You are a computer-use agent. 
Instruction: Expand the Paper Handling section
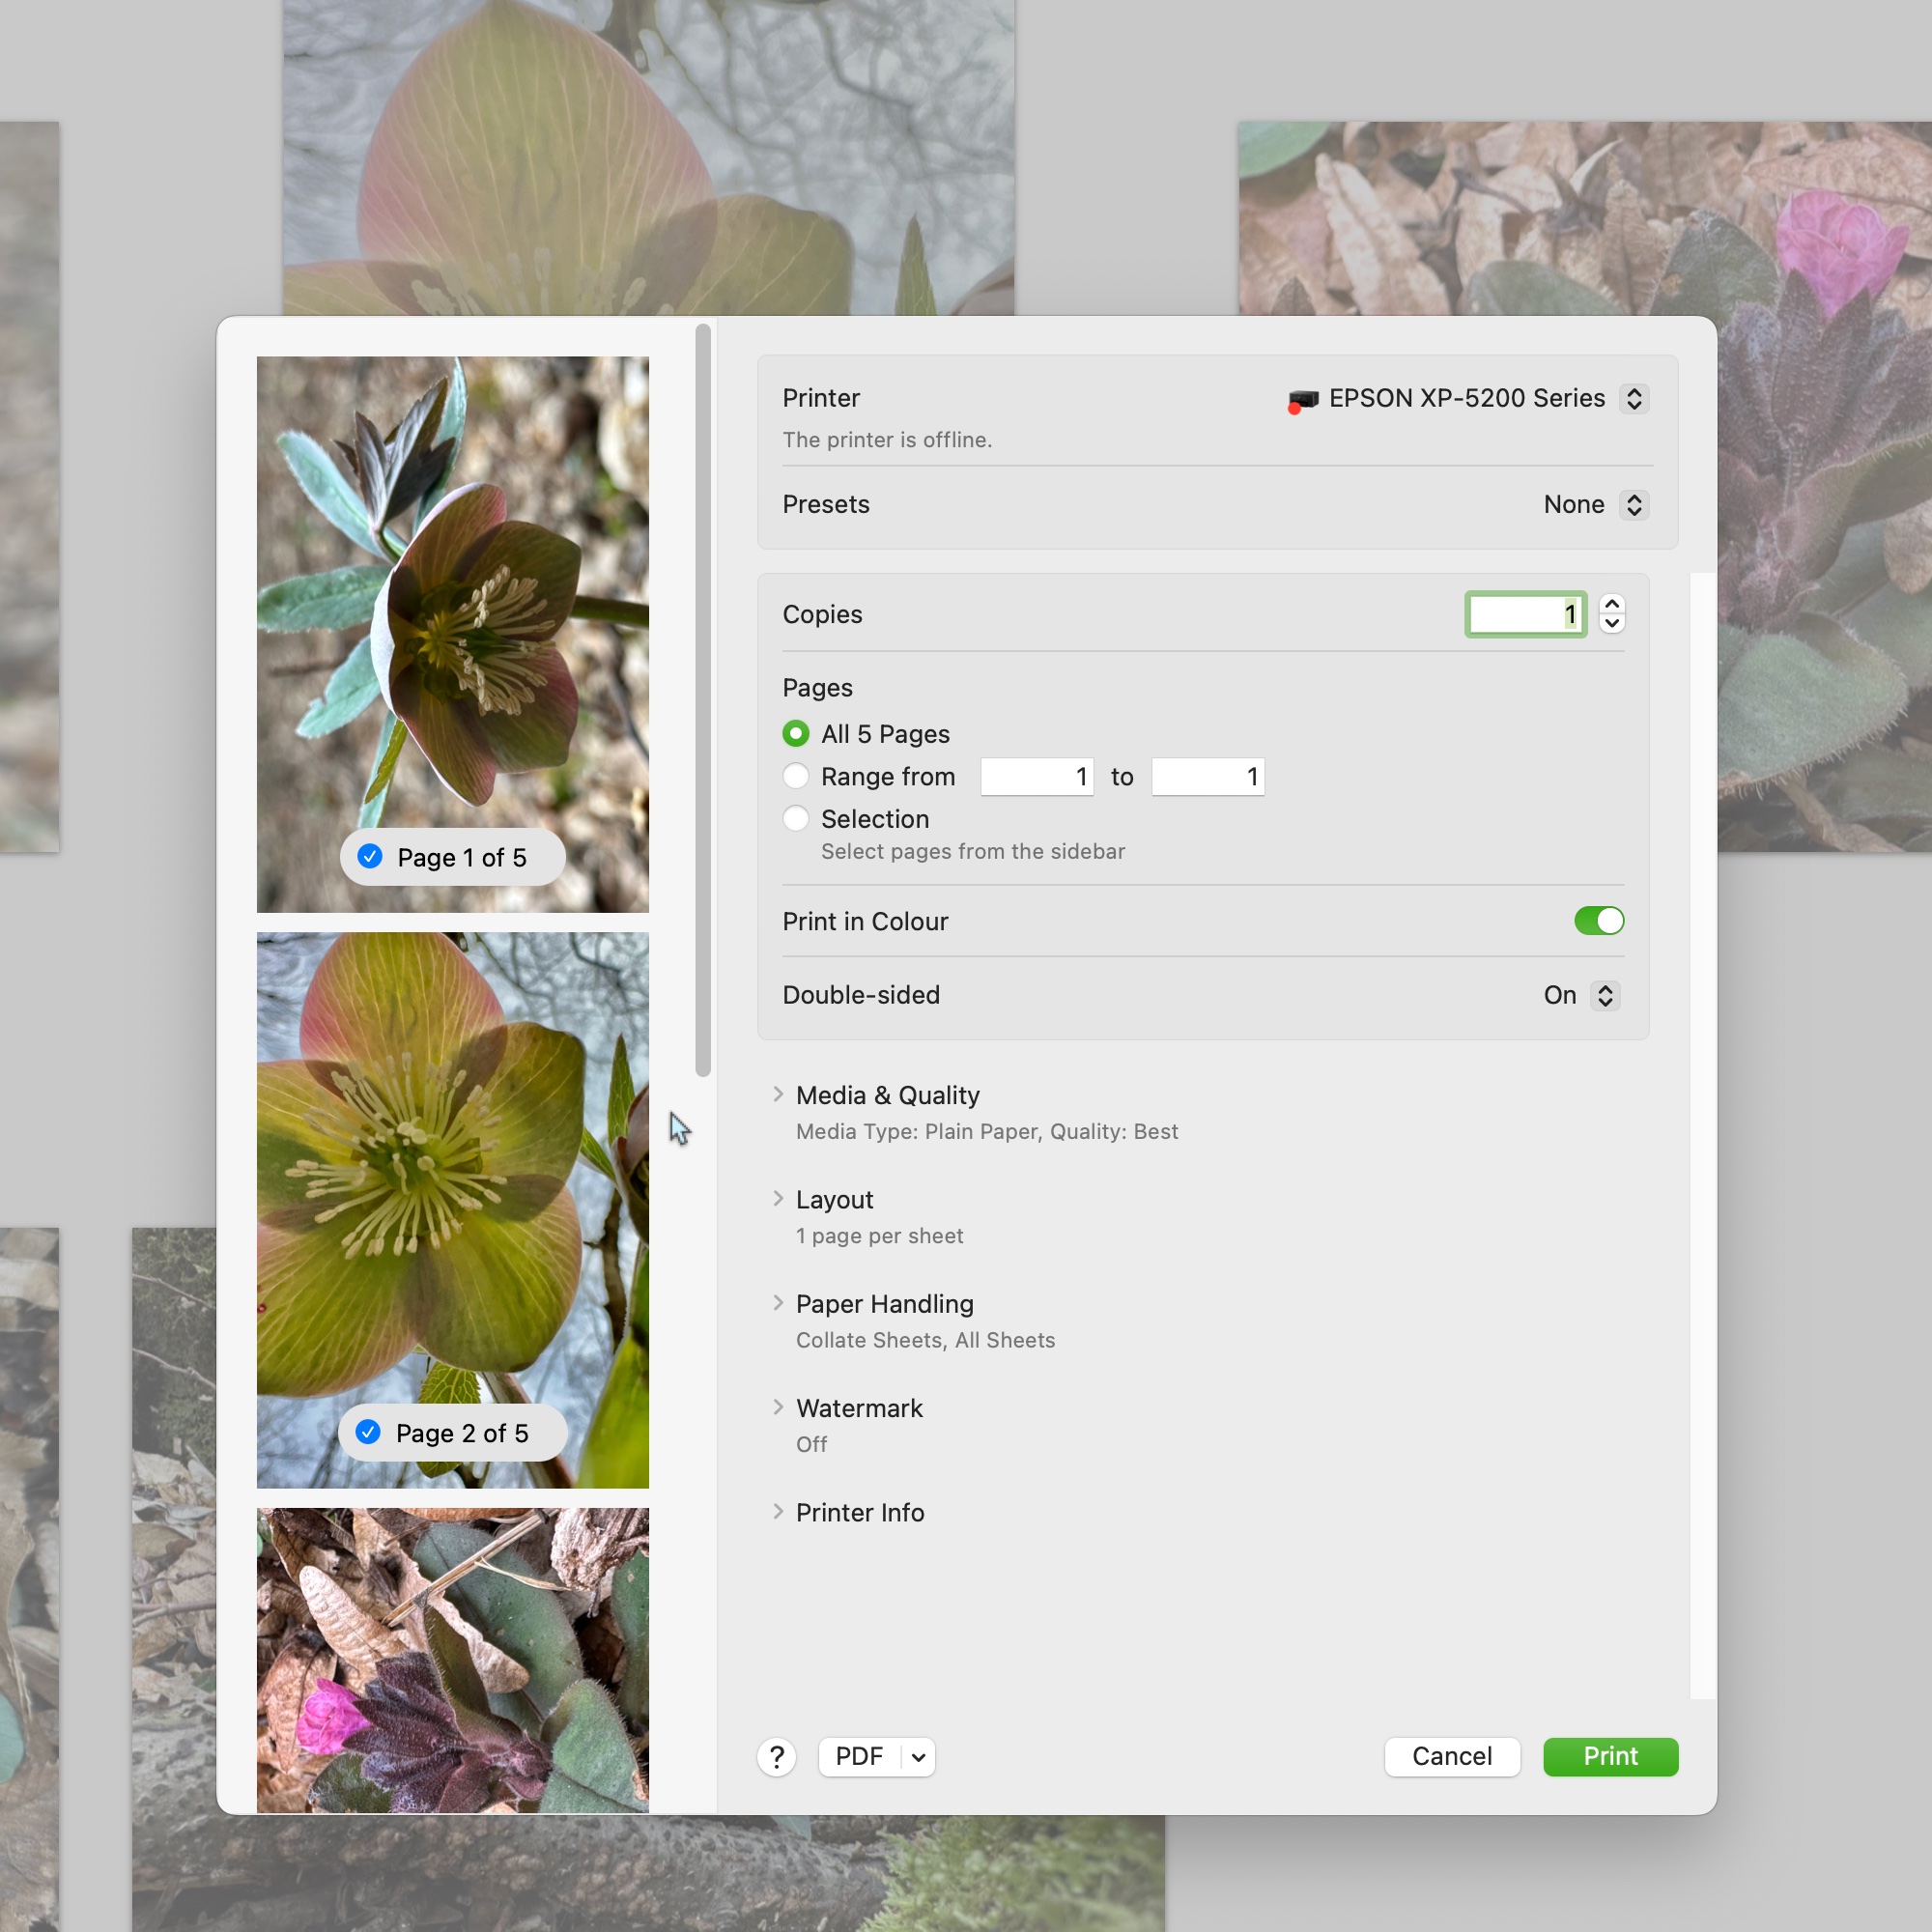(778, 1303)
